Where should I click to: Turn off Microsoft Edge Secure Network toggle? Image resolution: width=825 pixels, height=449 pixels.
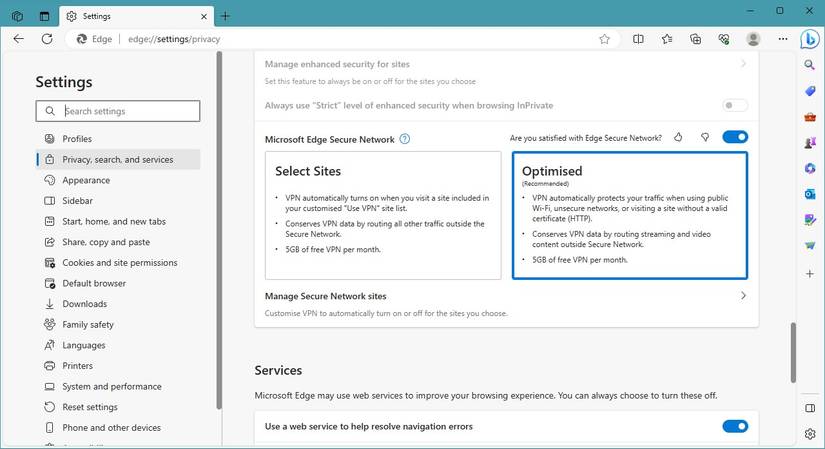734,137
